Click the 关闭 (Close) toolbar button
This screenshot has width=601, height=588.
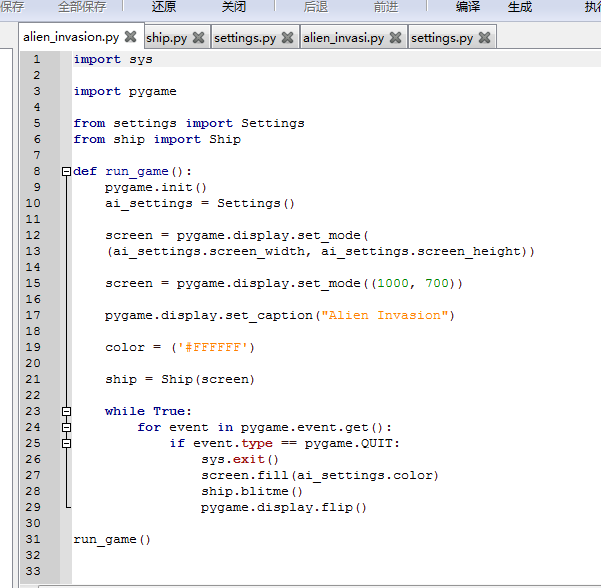click(x=233, y=7)
